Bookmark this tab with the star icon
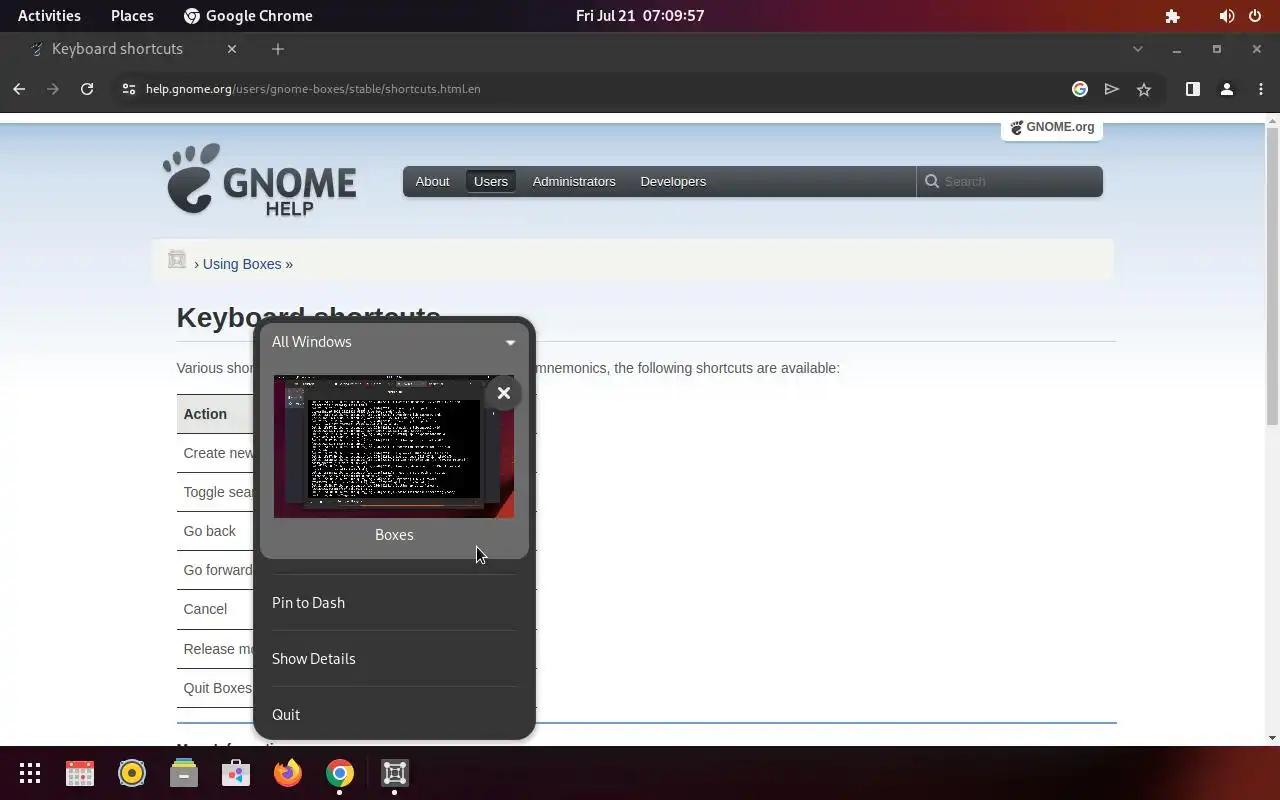Screen dimensions: 1280x800 pos(1144,89)
